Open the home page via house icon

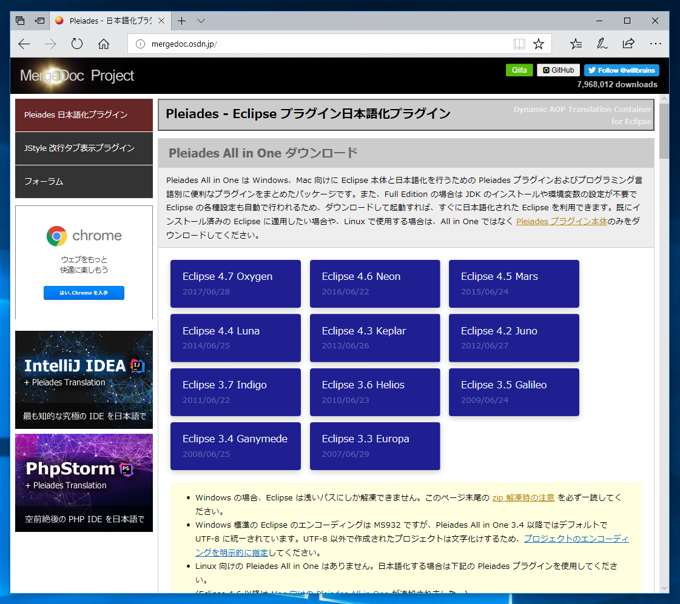pyautogui.click(x=103, y=44)
